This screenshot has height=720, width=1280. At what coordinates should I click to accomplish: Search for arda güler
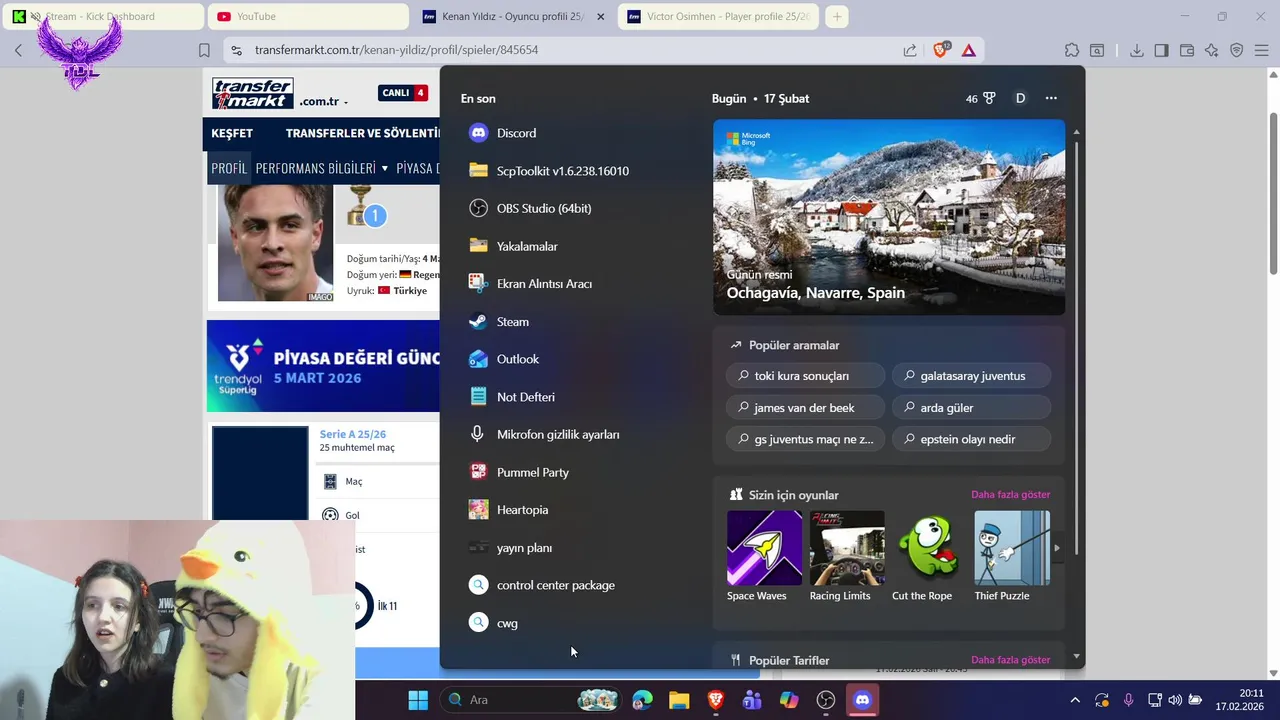(971, 408)
